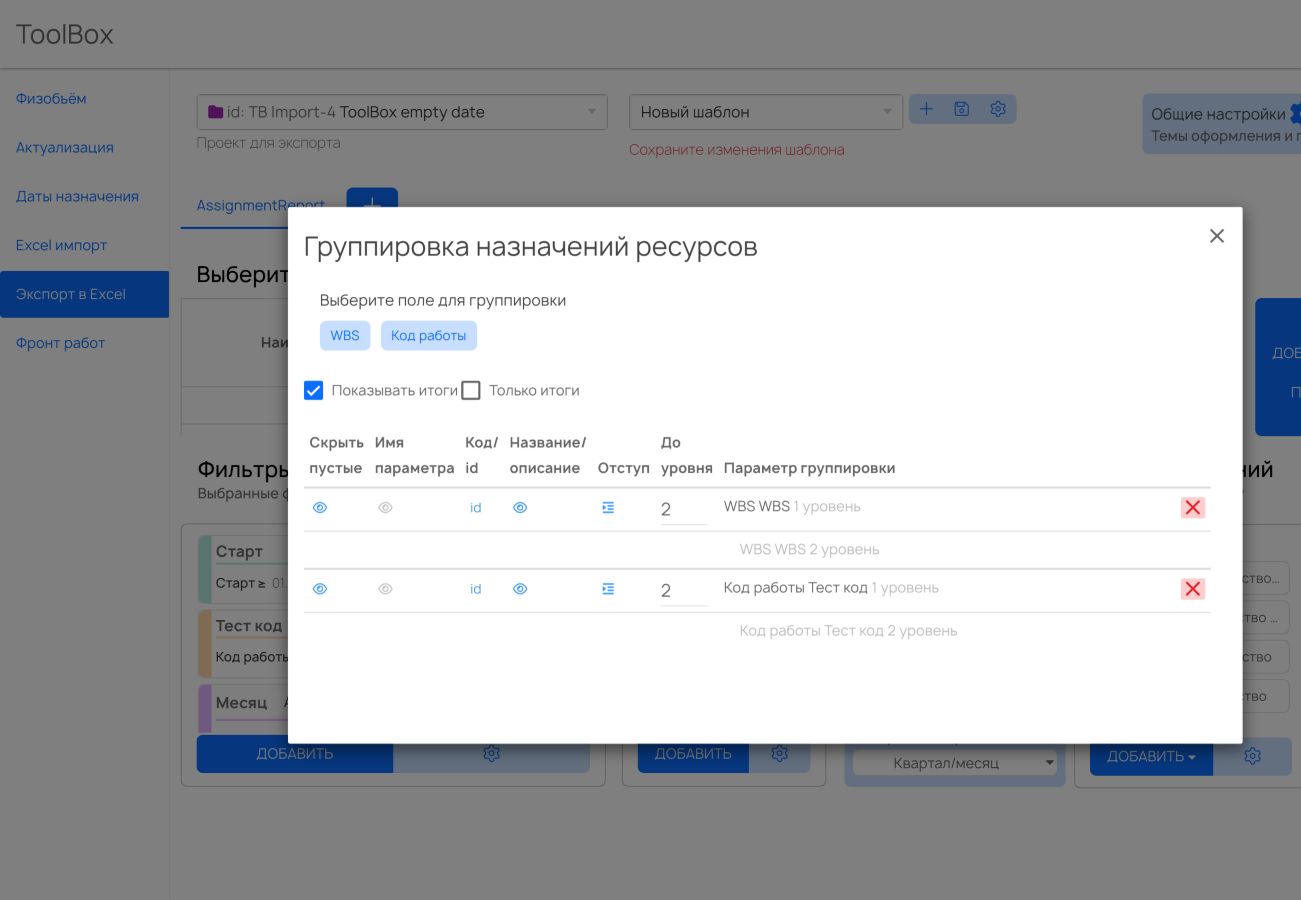Uncheck Показывать итоги checkbox
The image size is (1301, 900).
coord(313,390)
